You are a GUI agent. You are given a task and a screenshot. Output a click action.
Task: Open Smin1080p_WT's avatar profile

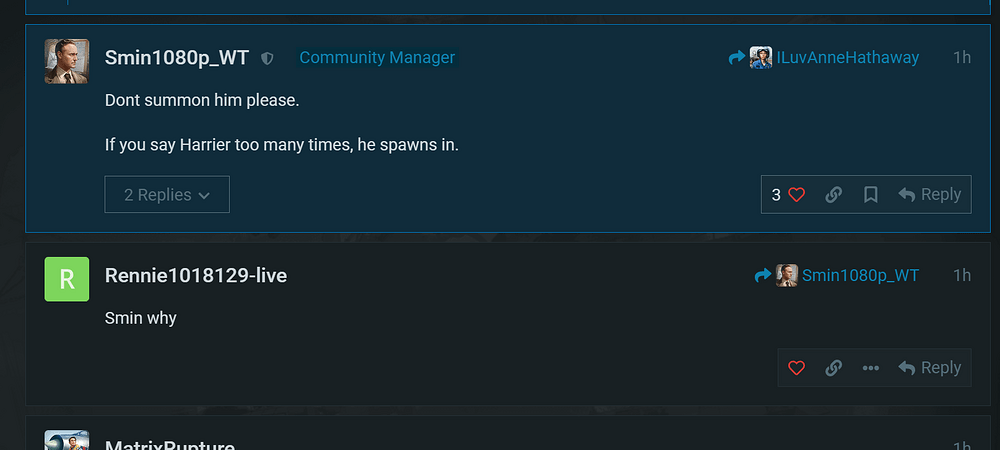coord(67,61)
